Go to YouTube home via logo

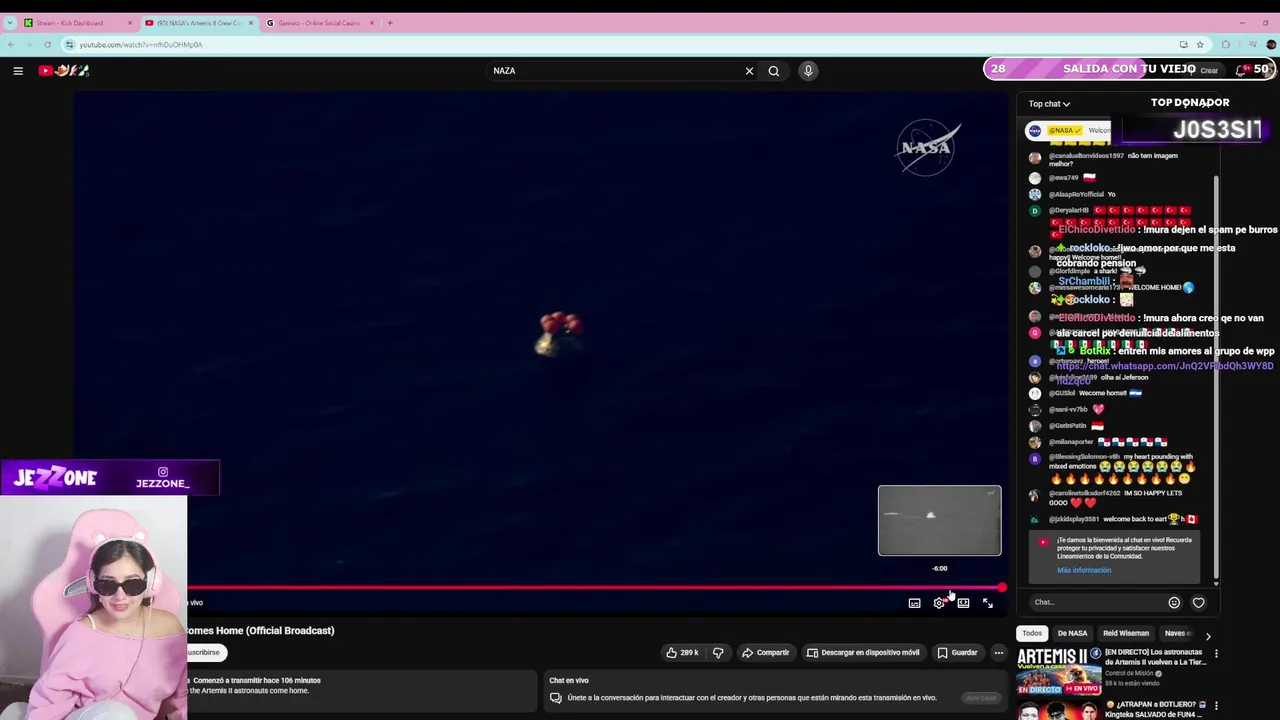[64, 70]
